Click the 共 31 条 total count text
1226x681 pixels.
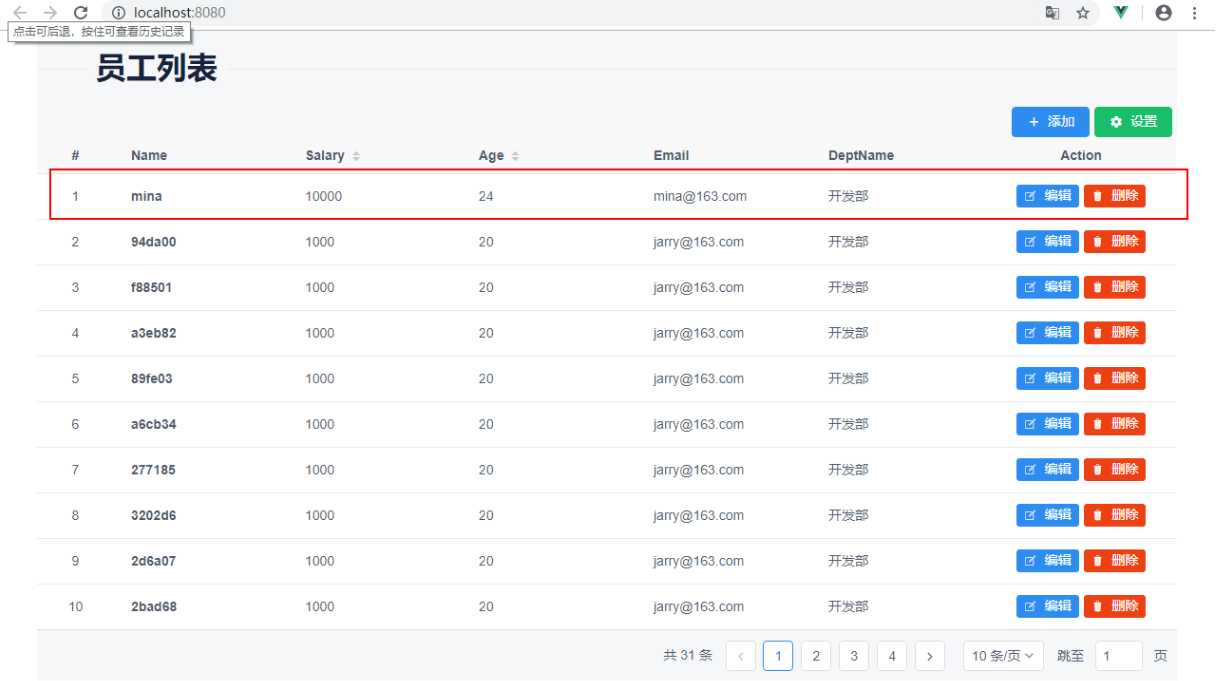[688, 656]
